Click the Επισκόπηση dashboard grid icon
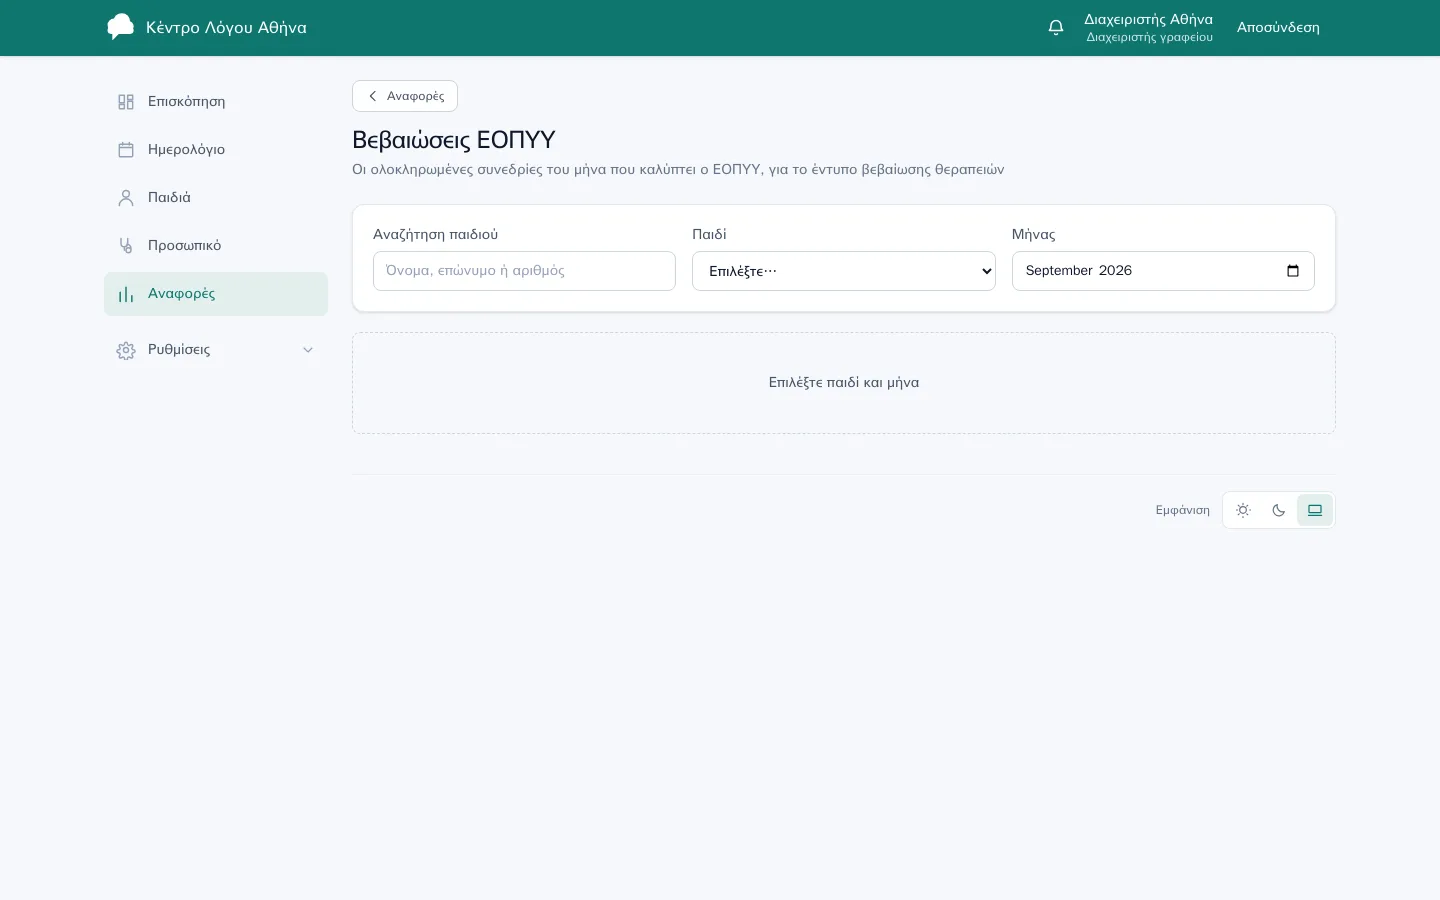 point(126,102)
